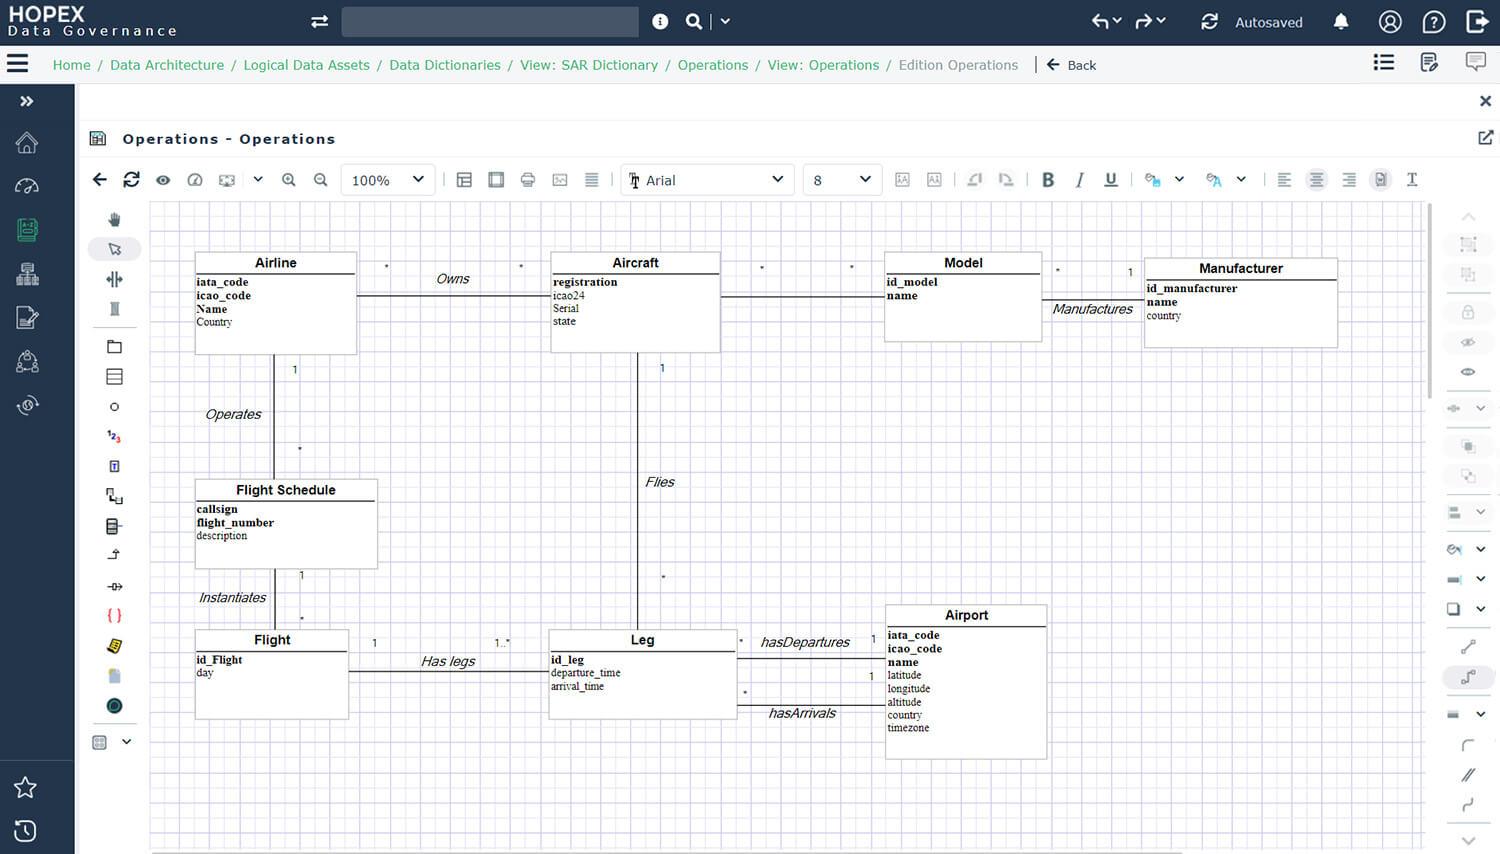Close the diagram panel with X
The image size is (1500, 854).
[1485, 101]
